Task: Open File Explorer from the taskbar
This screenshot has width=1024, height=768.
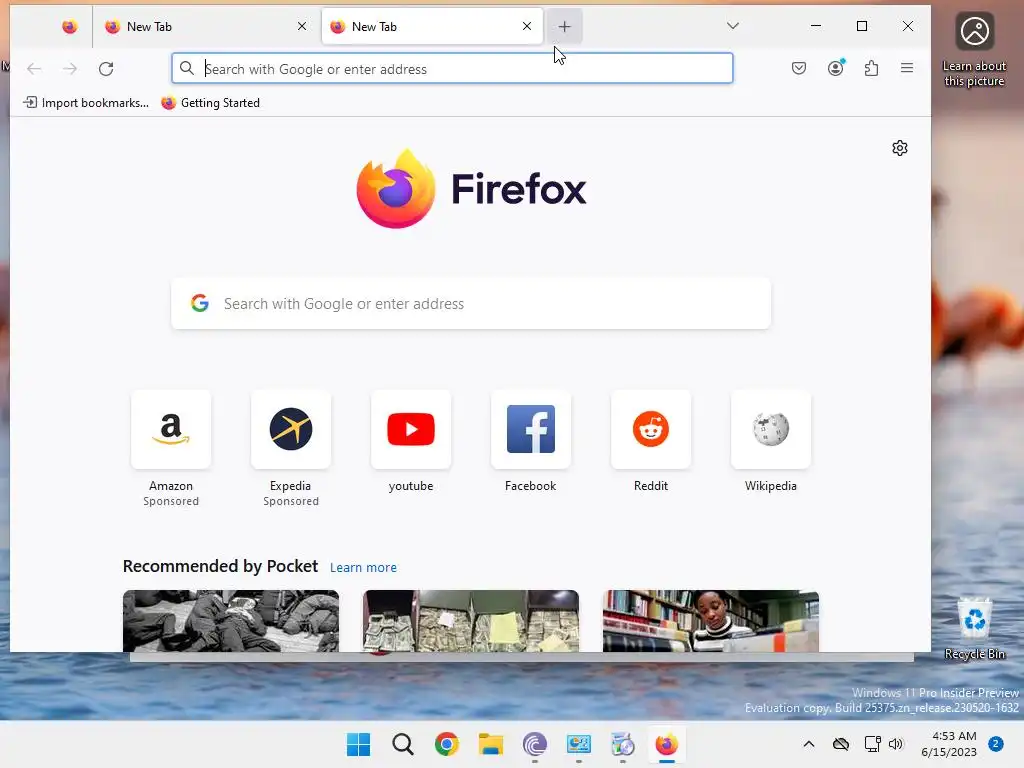Action: point(490,744)
